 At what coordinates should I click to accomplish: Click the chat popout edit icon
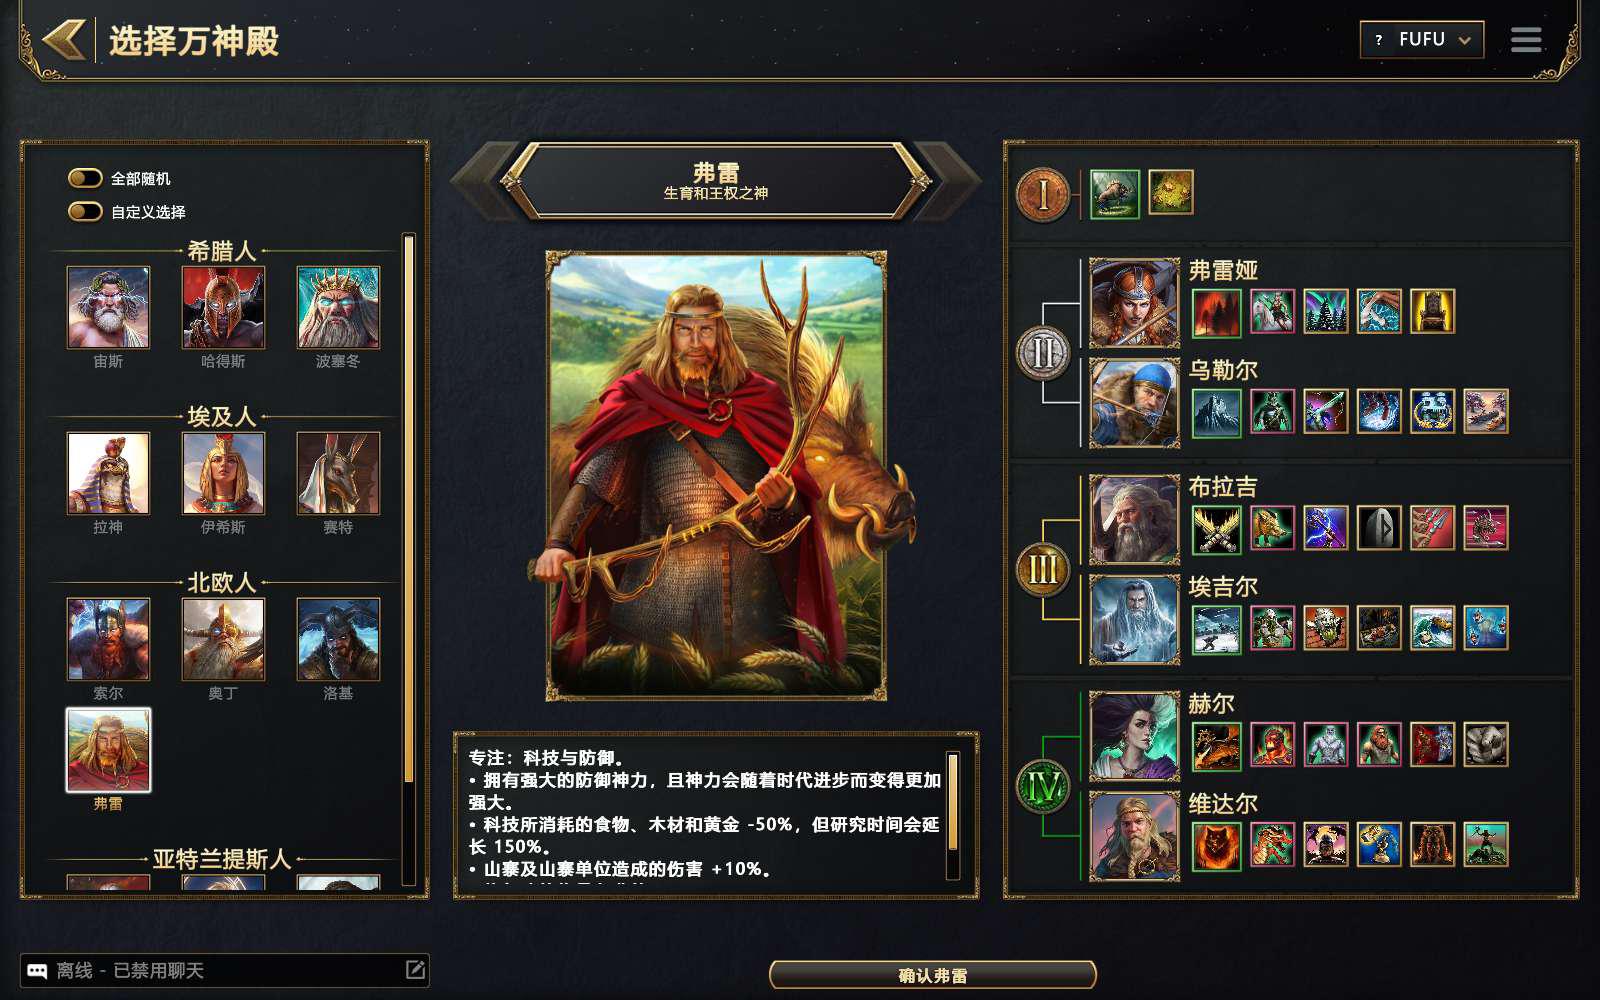click(x=415, y=969)
